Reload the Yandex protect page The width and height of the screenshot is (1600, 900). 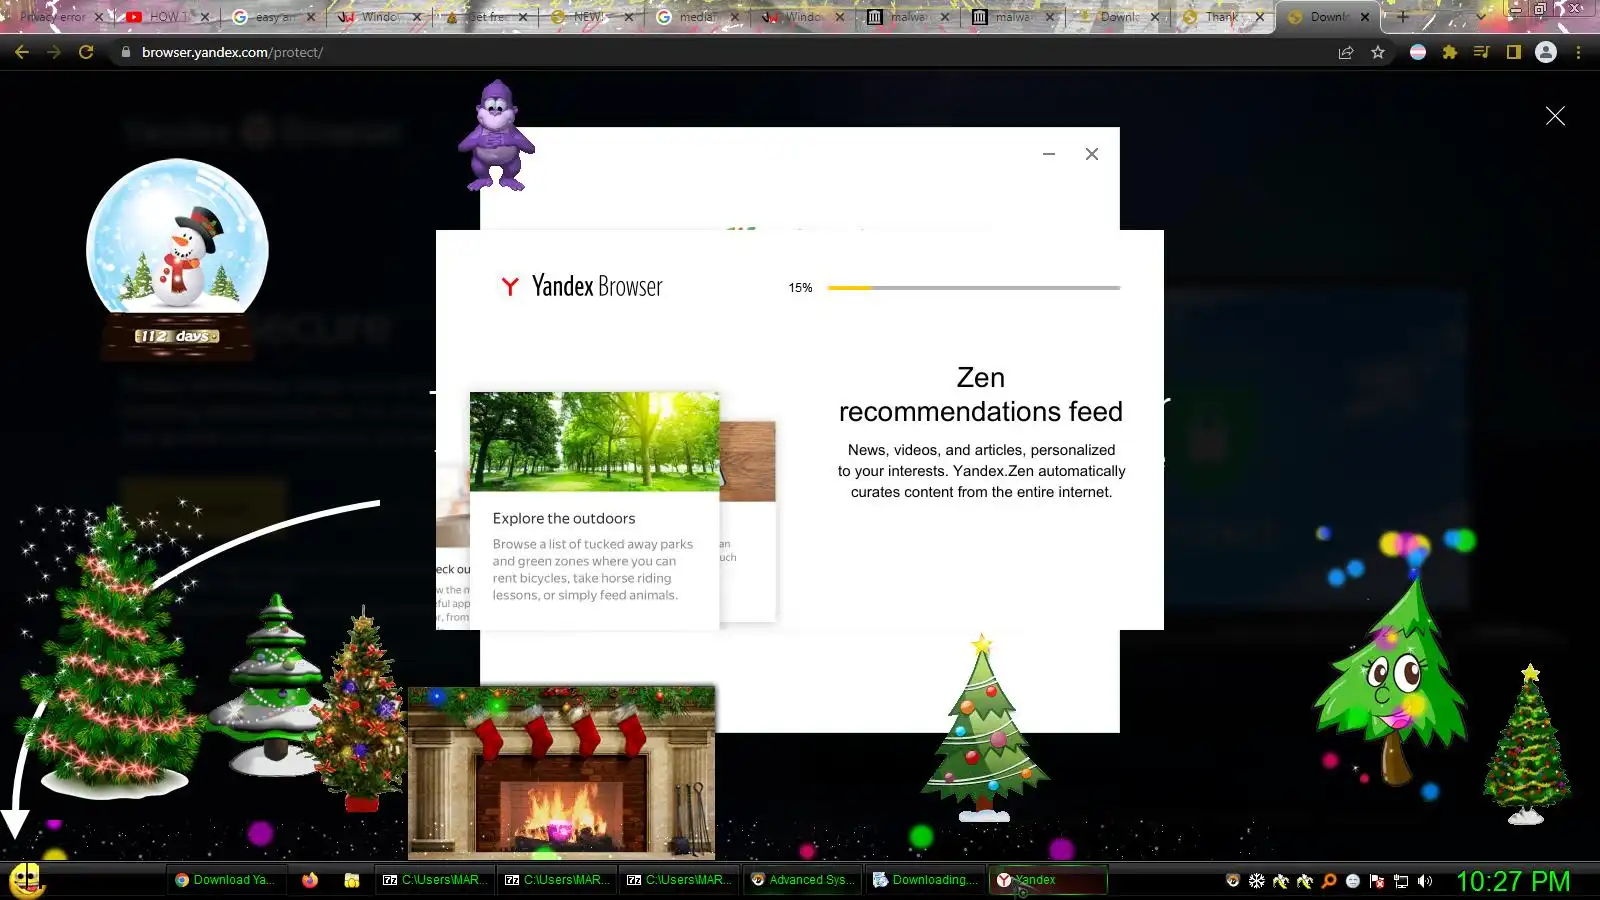(x=86, y=52)
